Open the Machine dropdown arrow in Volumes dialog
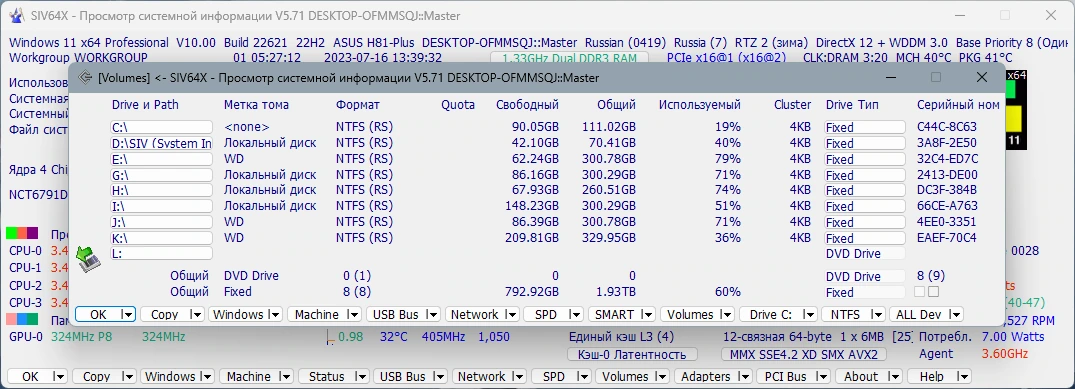 (353, 314)
